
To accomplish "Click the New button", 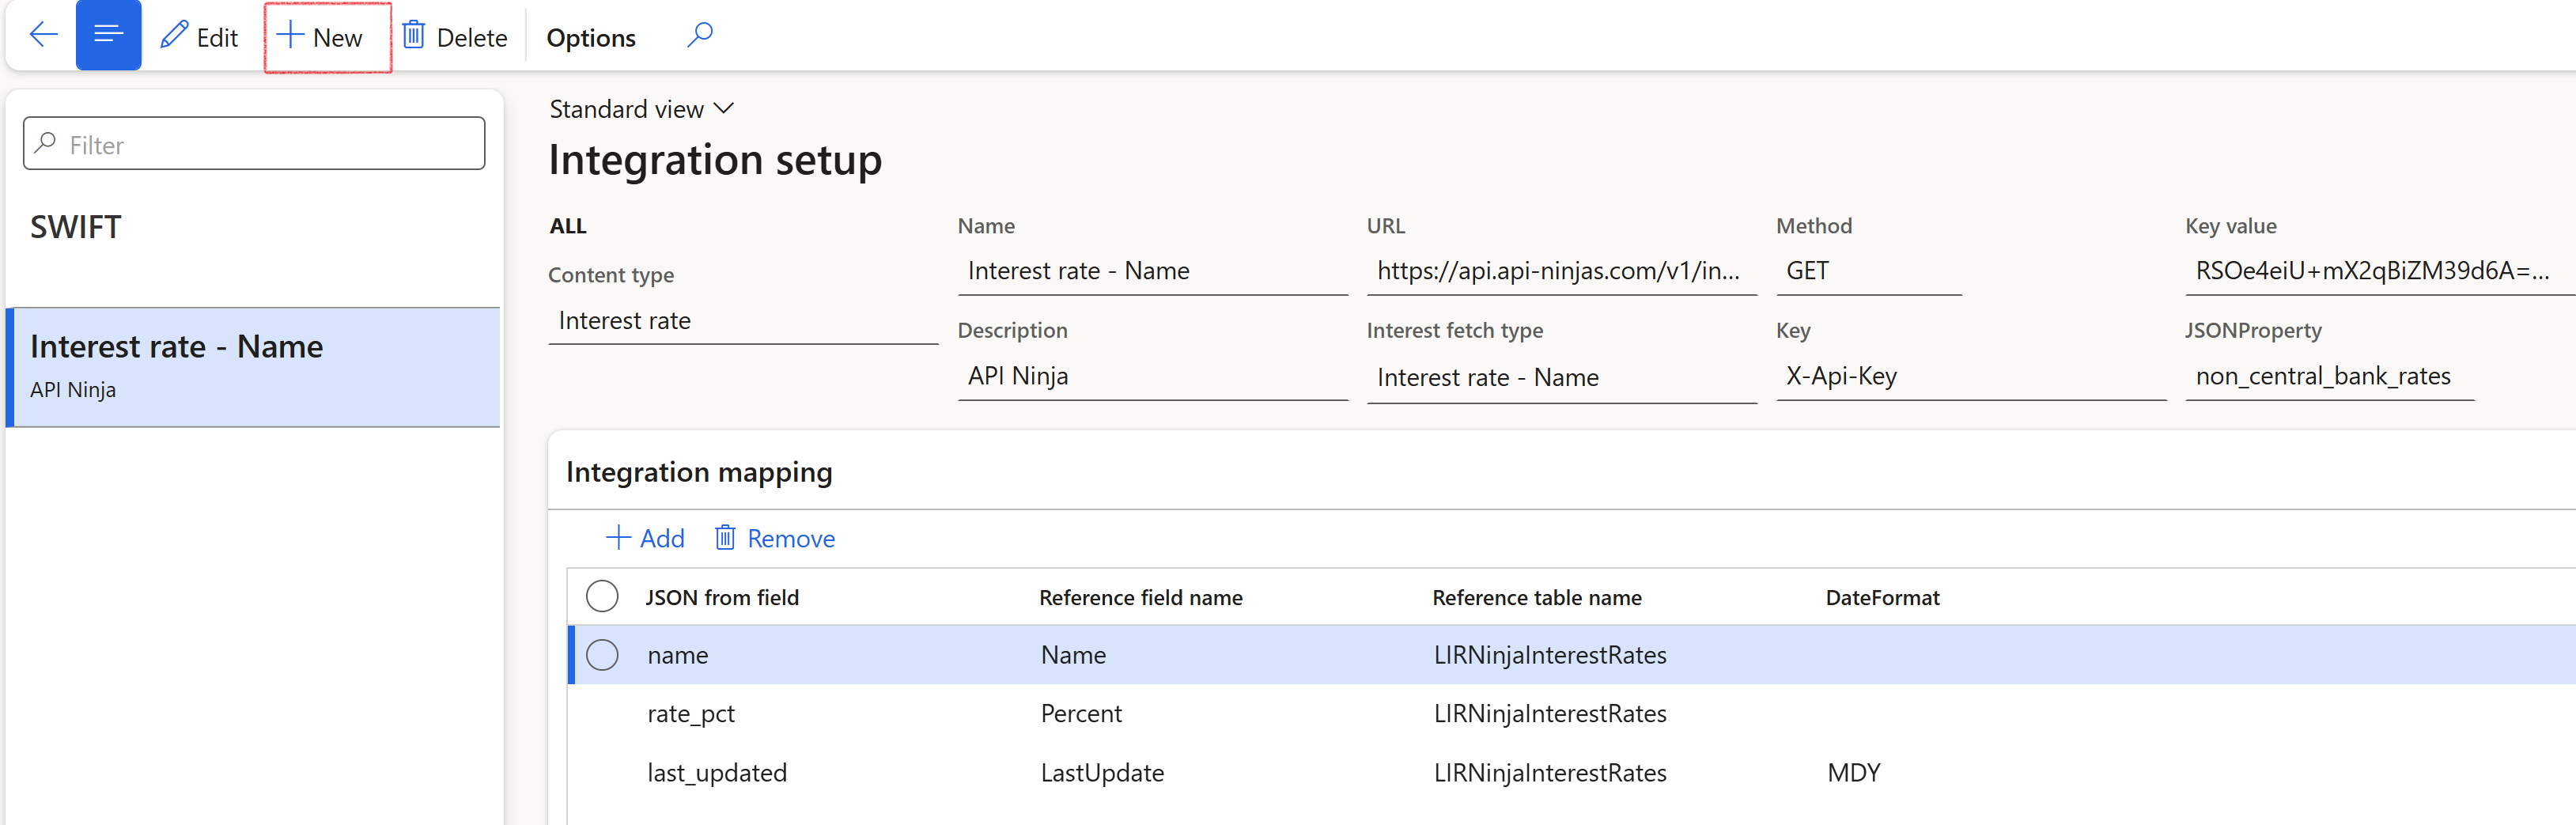I will [326, 36].
